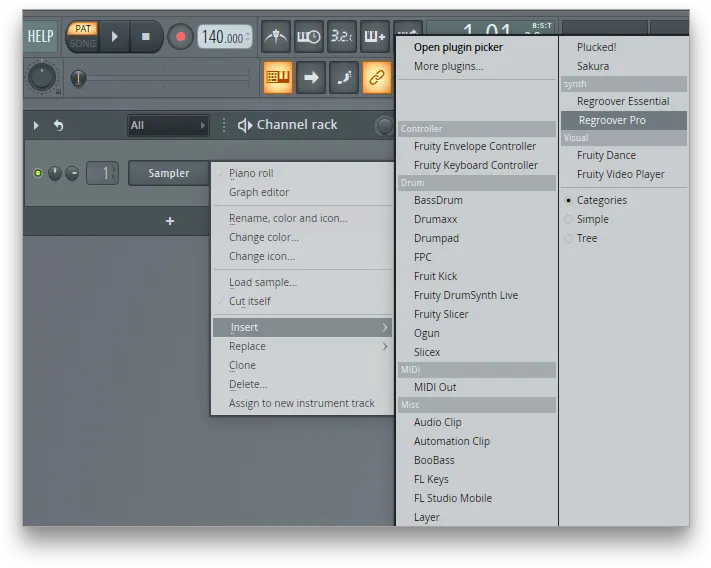Toggle the green Sampler channel mute LED
711x568 pixels.
(38, 173)
